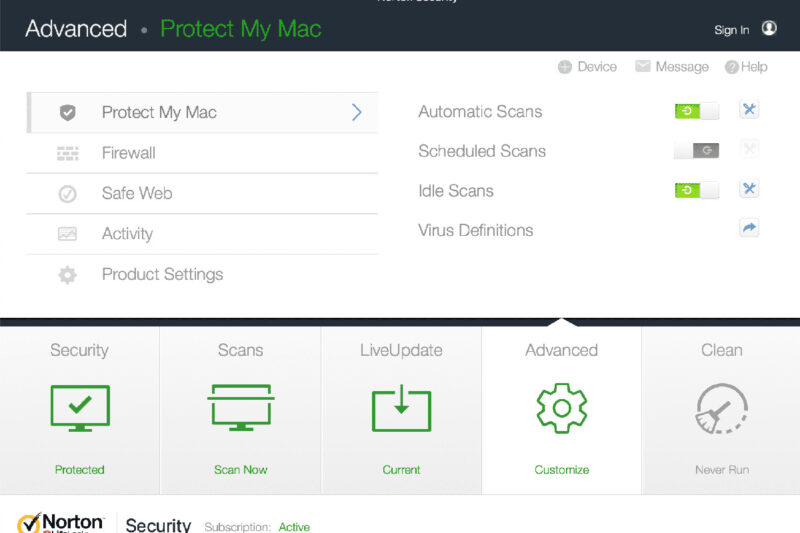Click the Advanced gear icon
The height and width of the screenshot is (533, 800).
pos(562,408)
